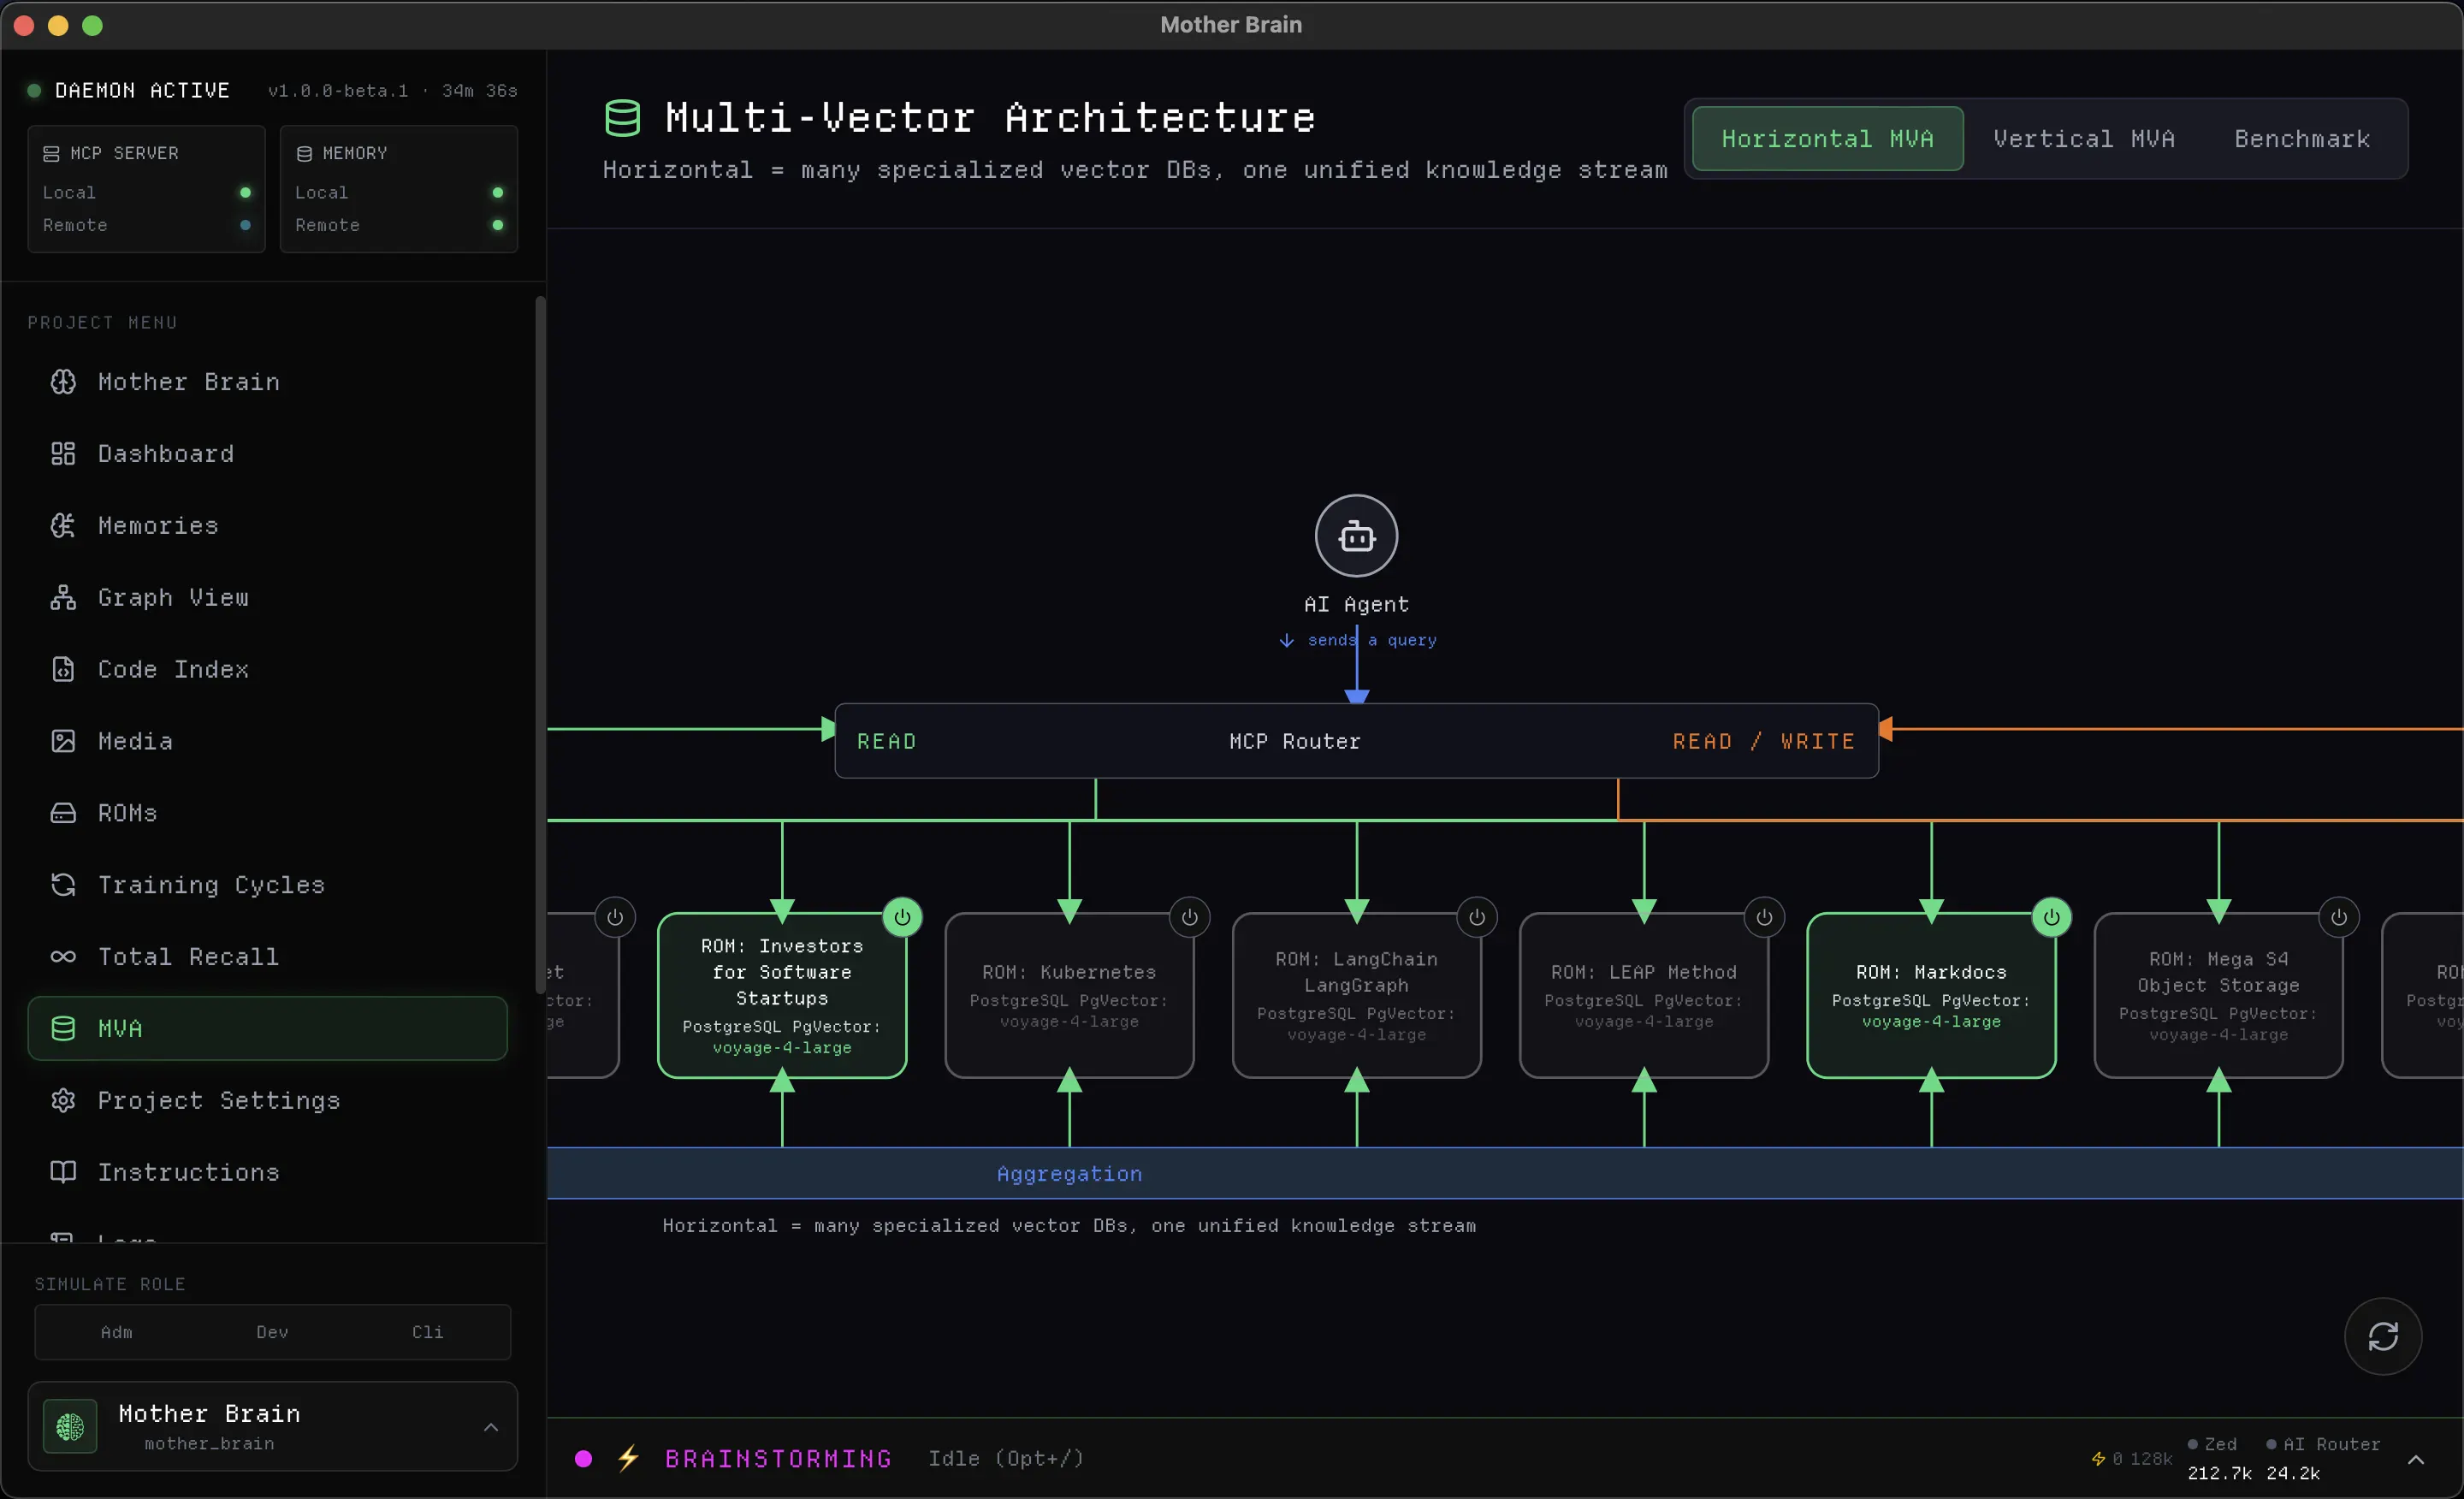
Task: Click the Aggregation bar
Action: coord(1505,1173)
